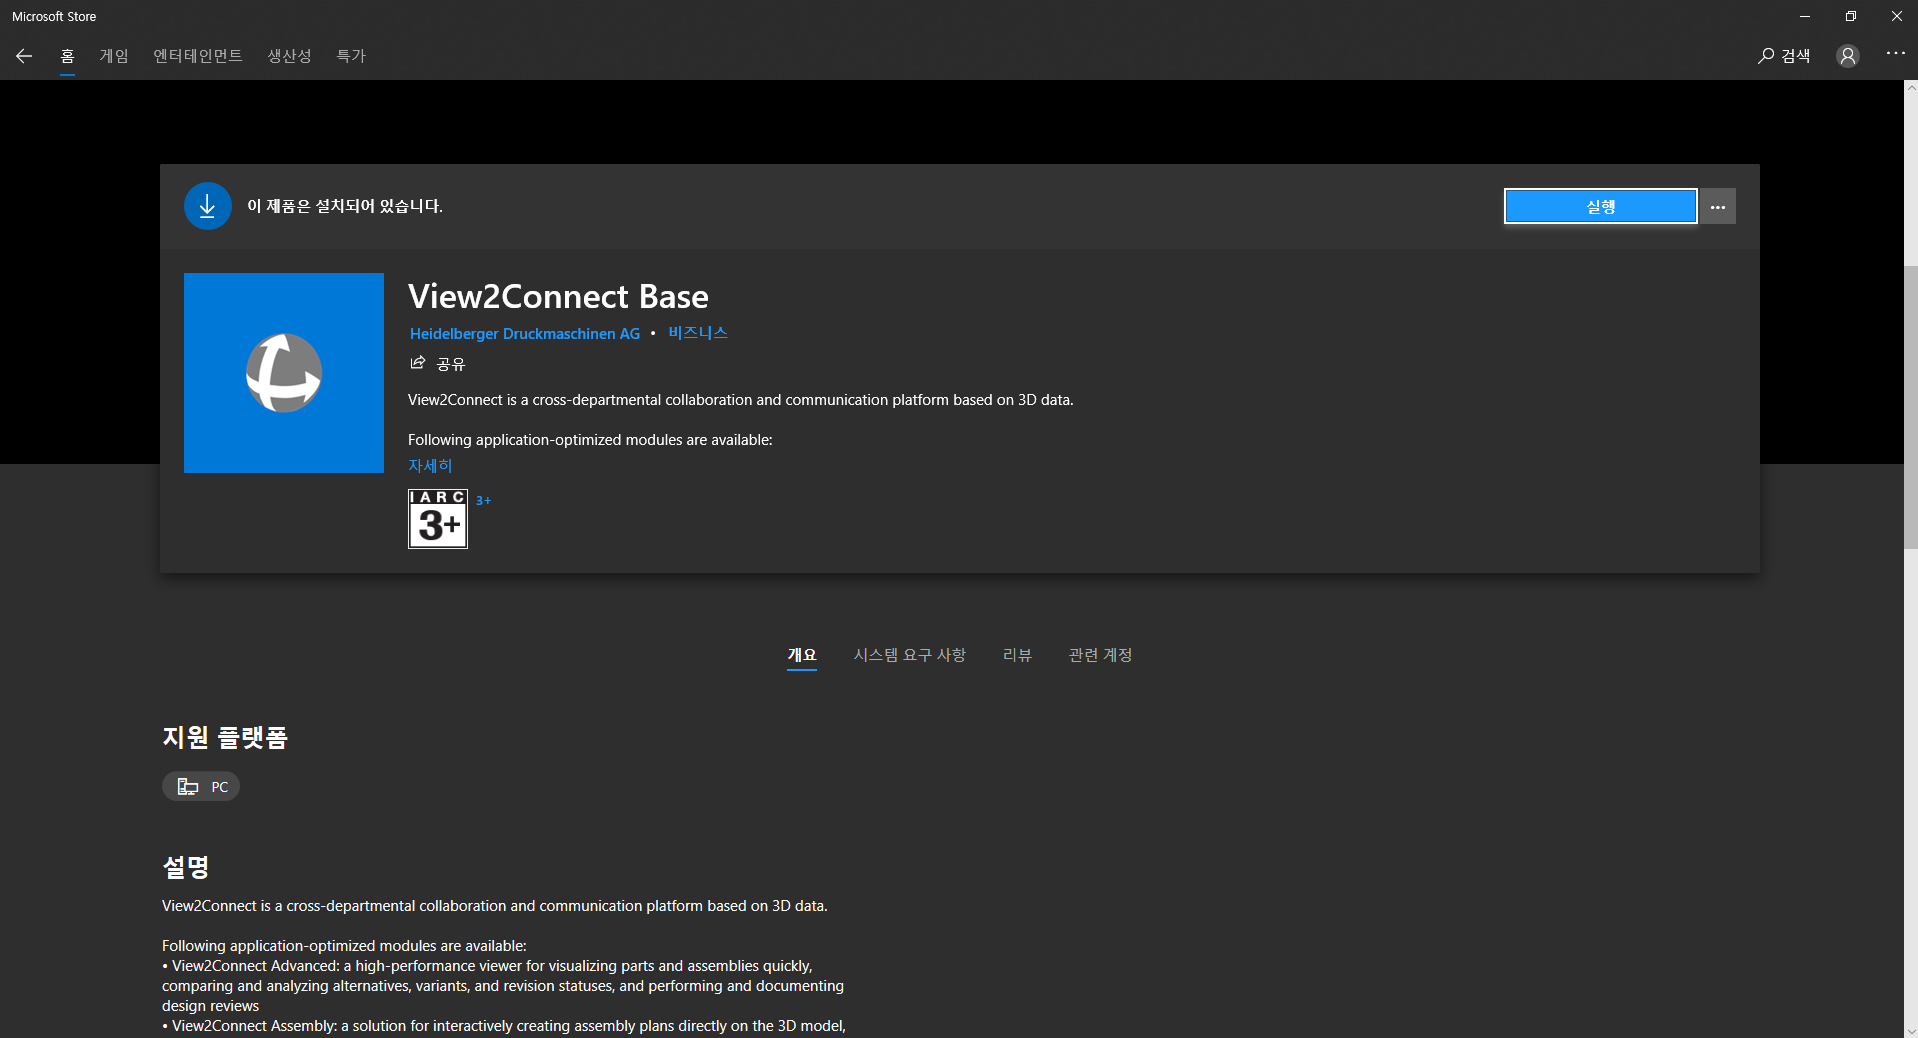Restore down the Microsoft Store window
The image size is (1918, 1038).
(1851, 16)
